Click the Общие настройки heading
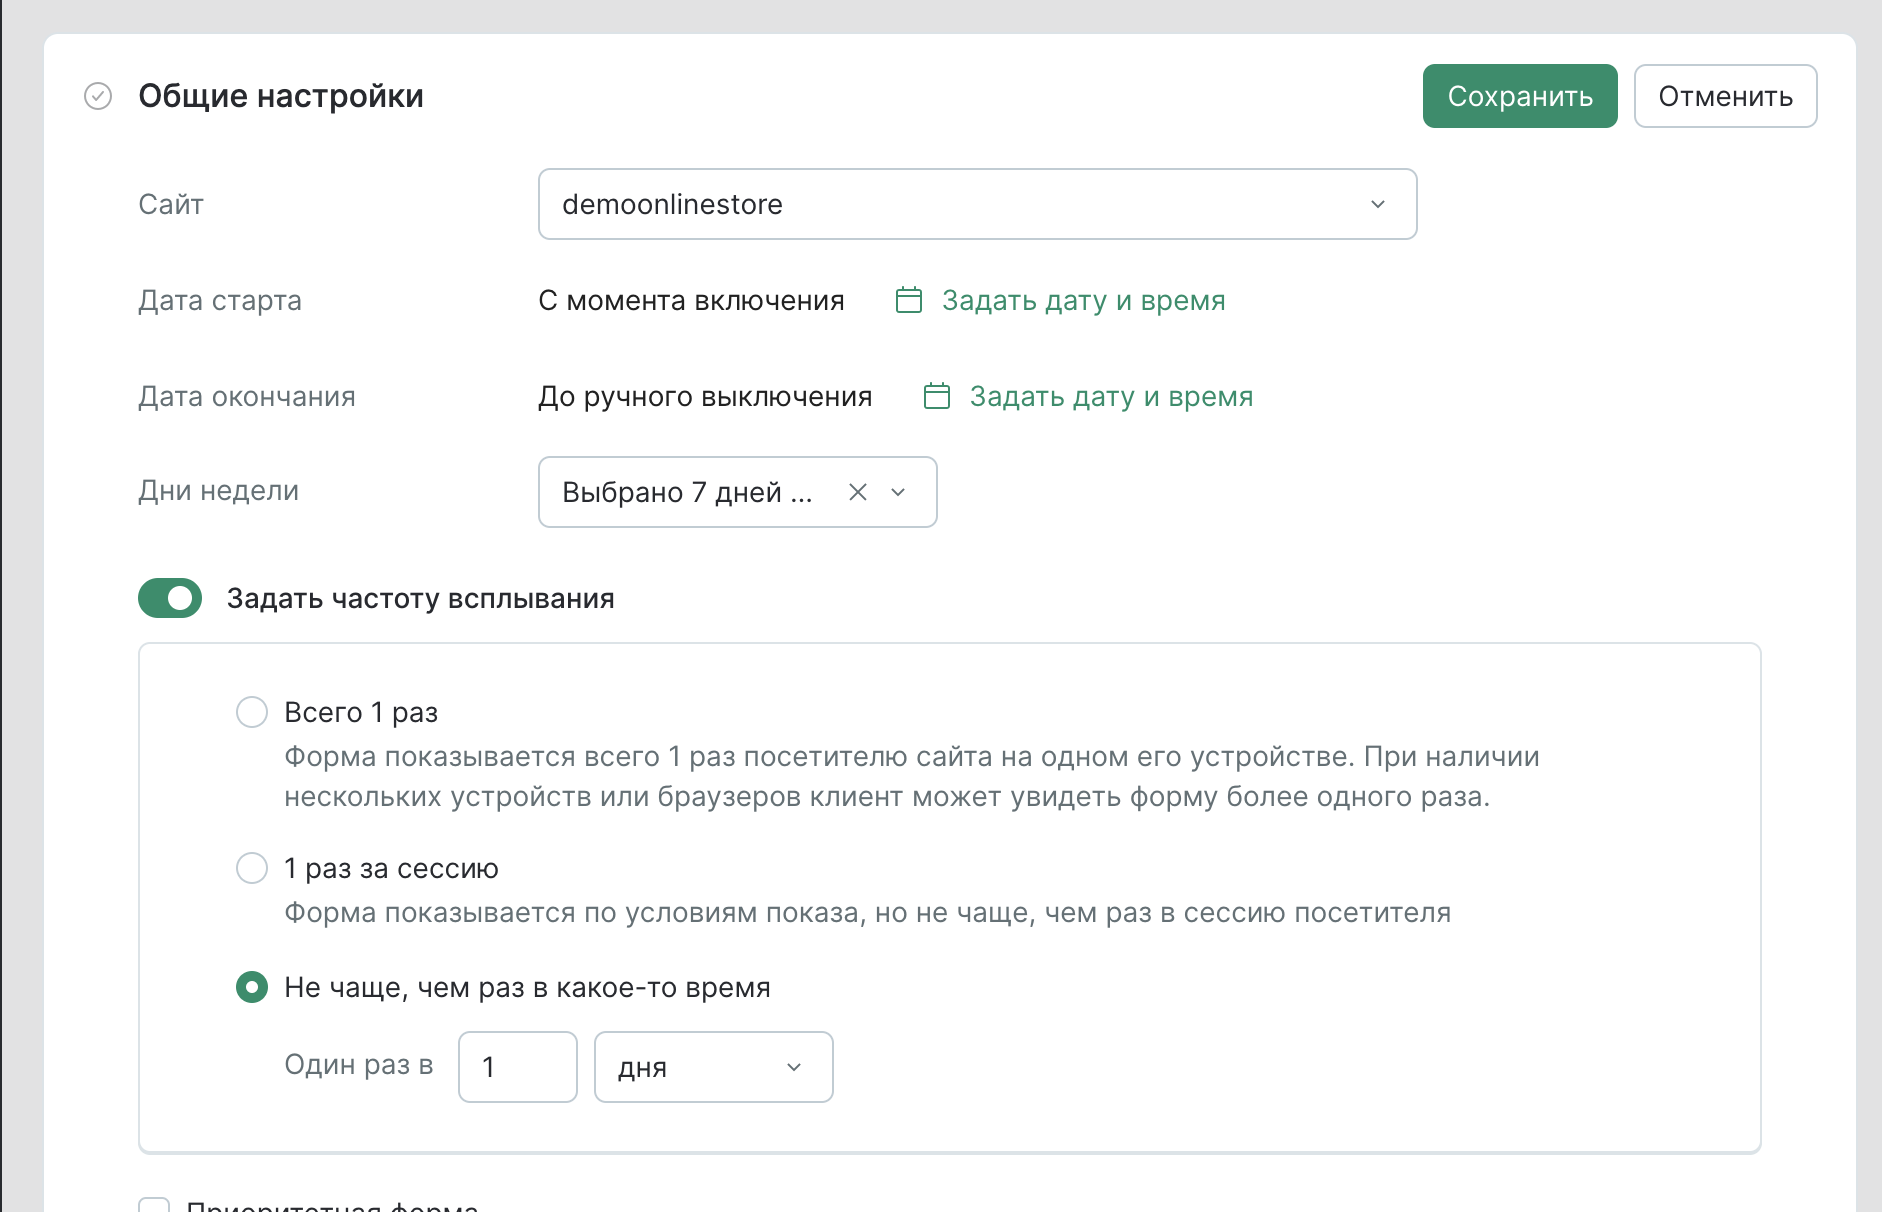 click(281, 96)
